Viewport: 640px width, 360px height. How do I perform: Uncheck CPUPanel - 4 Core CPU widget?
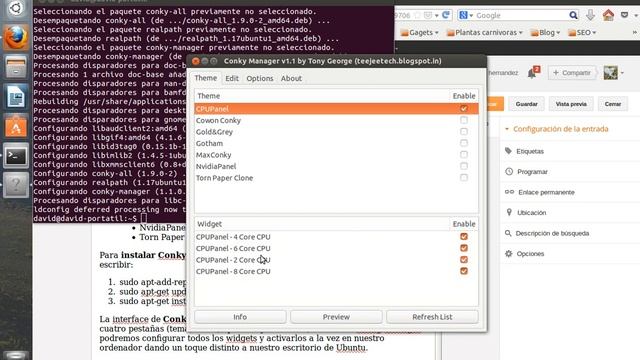(x=464, y=236)
